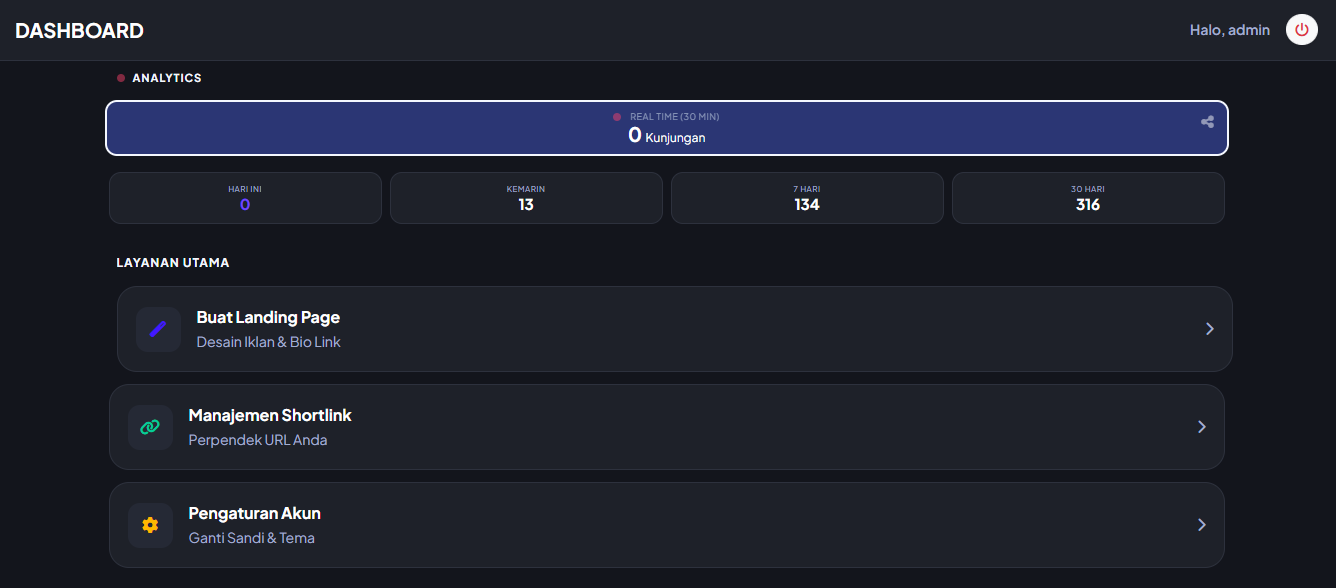The width and height of the screenshot is (1336, 588).
Task: Expand the Pengaturan Akun card chevron
Action: point(1201,525)
